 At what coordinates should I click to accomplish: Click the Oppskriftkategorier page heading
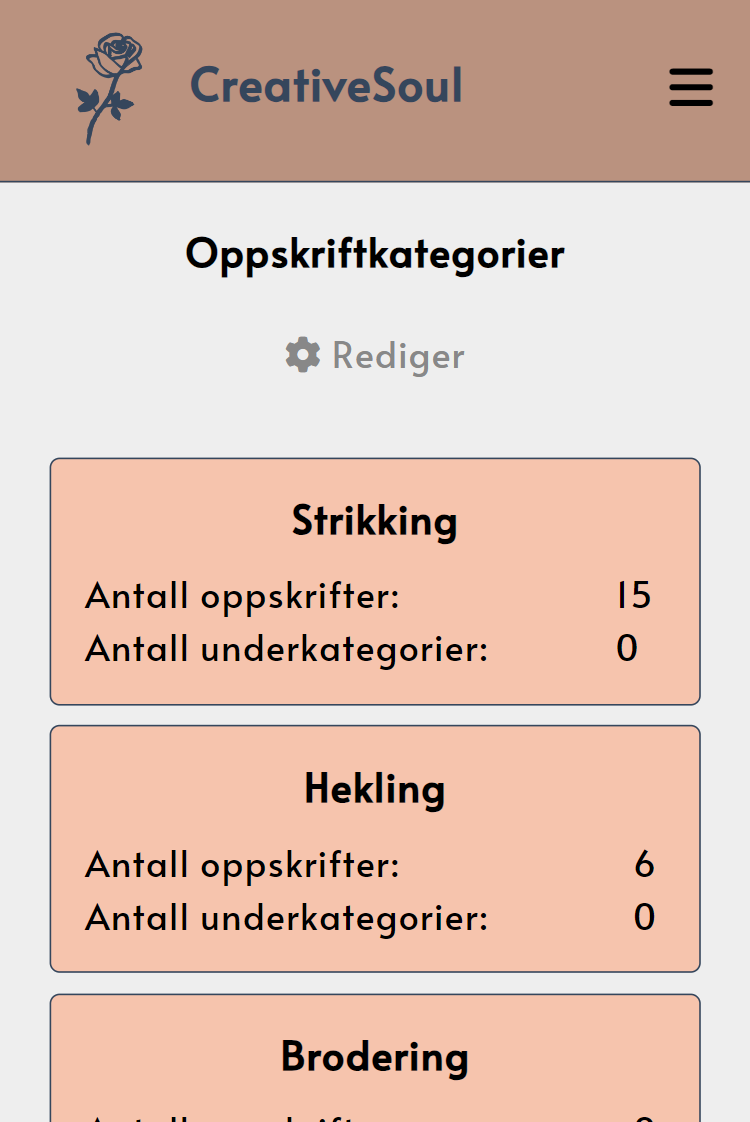[375, 253]
